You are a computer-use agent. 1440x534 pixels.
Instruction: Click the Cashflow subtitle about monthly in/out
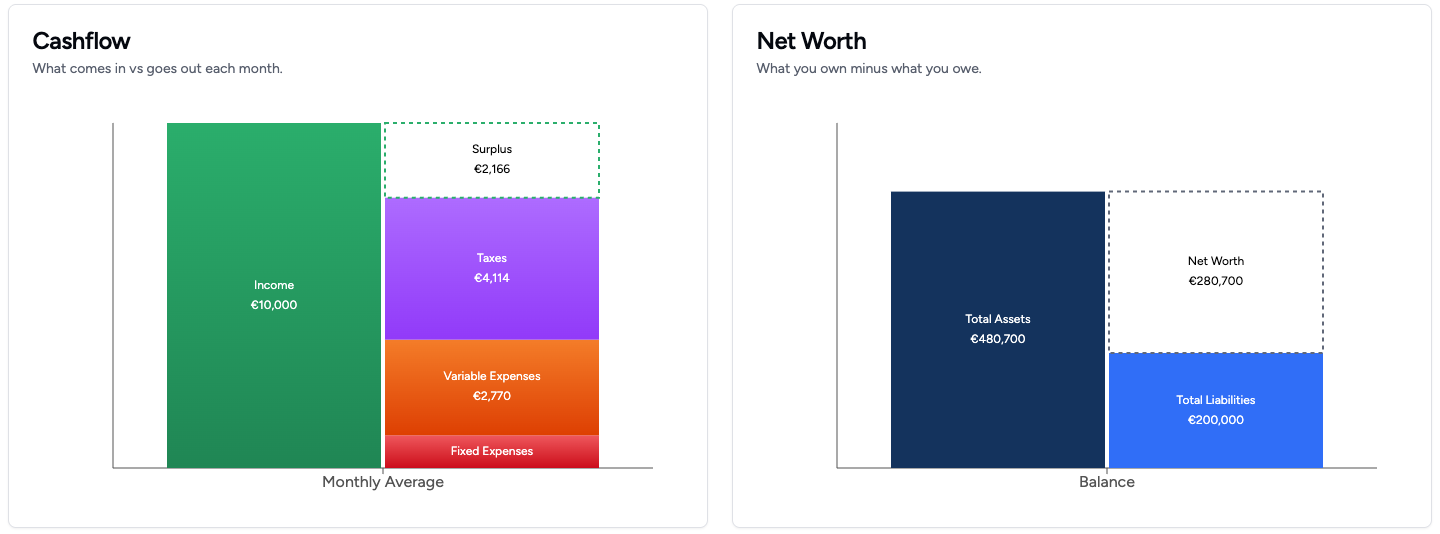tap(157, 69)
